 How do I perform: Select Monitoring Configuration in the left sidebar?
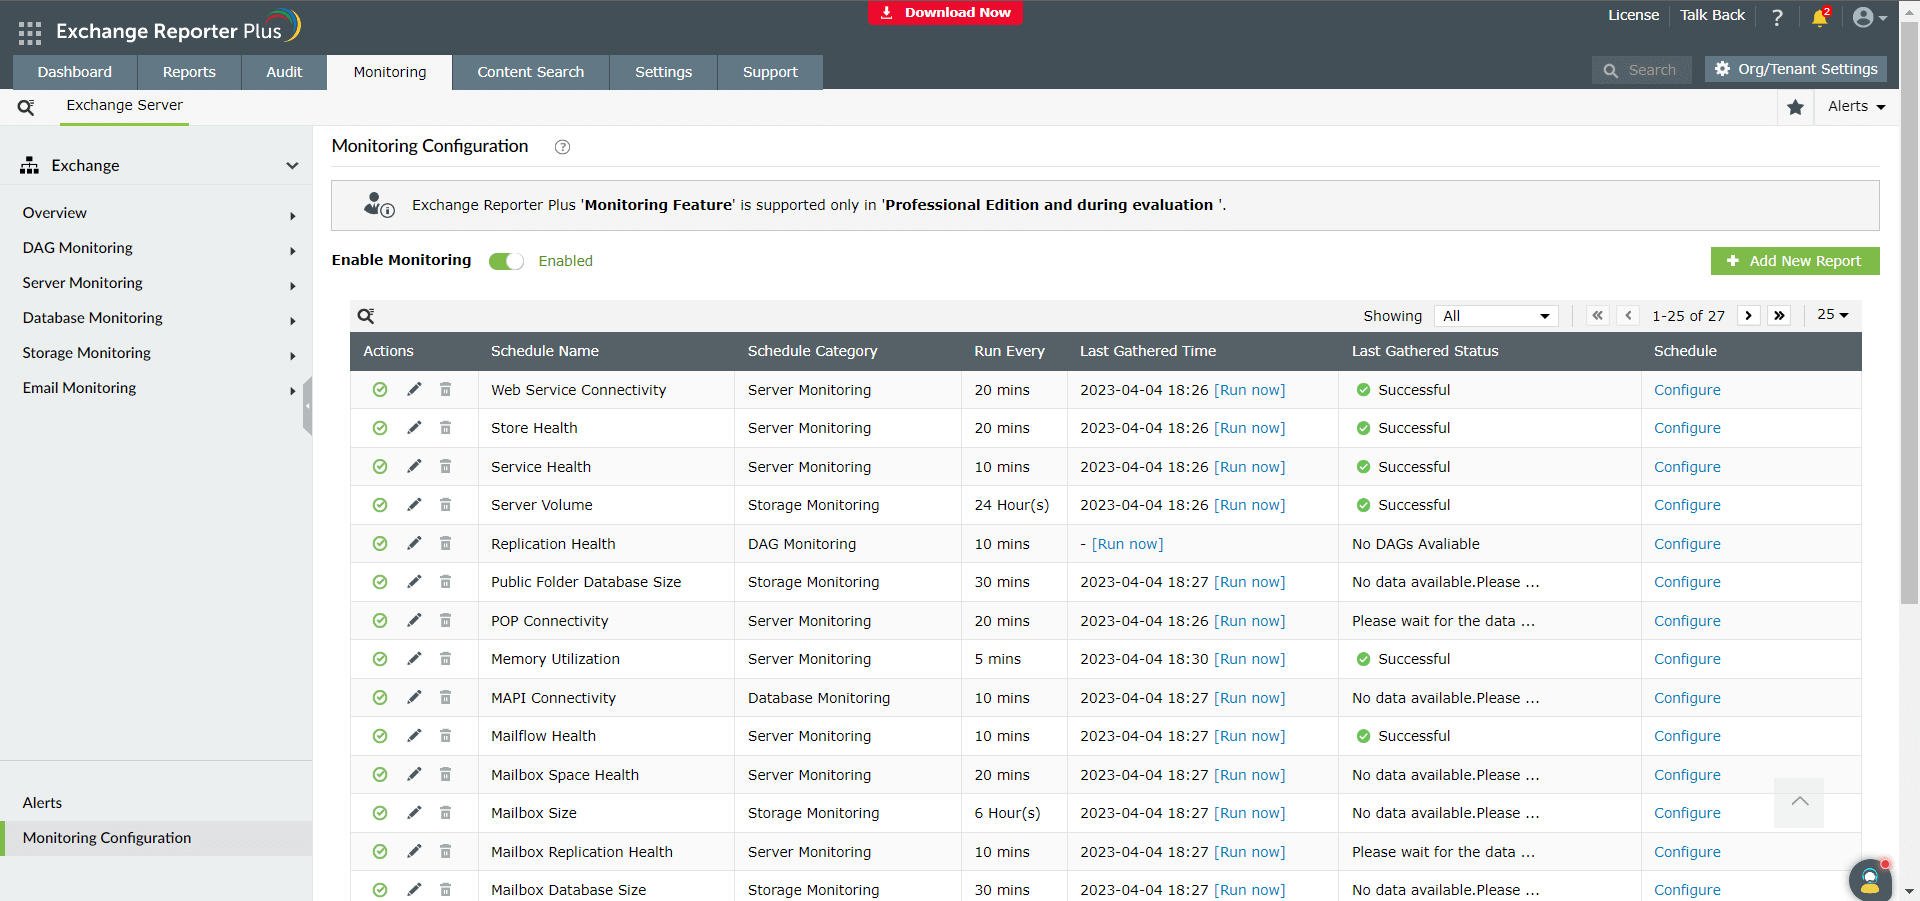point(106,838)
